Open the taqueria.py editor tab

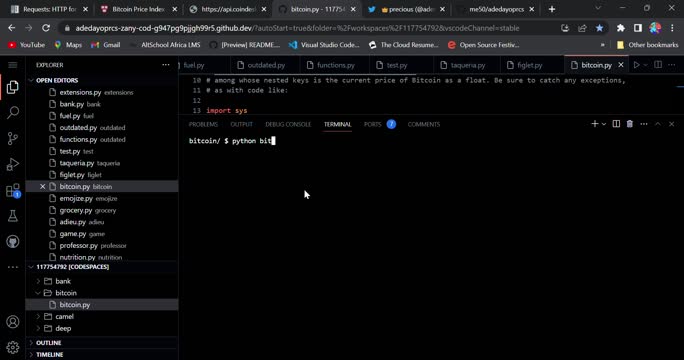467,65
